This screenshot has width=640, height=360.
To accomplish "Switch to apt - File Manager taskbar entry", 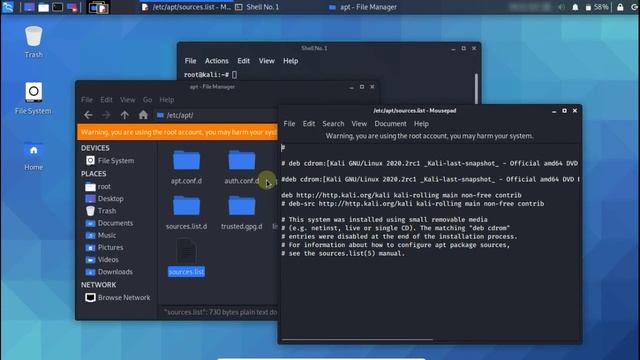I will [x=363, y=7].
